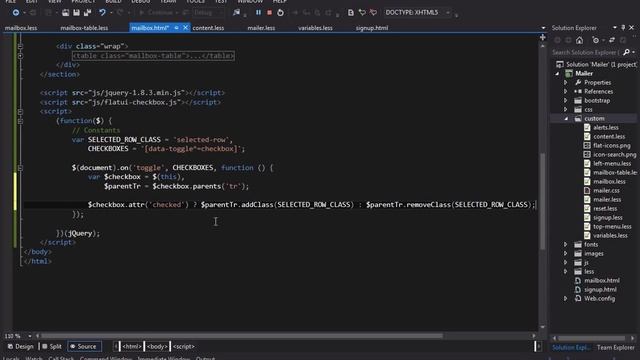The image size is (640, 360).
Task: Expand collapsed table mailbox-table code region
Action: pyautogui.click(x=20, y=56)
